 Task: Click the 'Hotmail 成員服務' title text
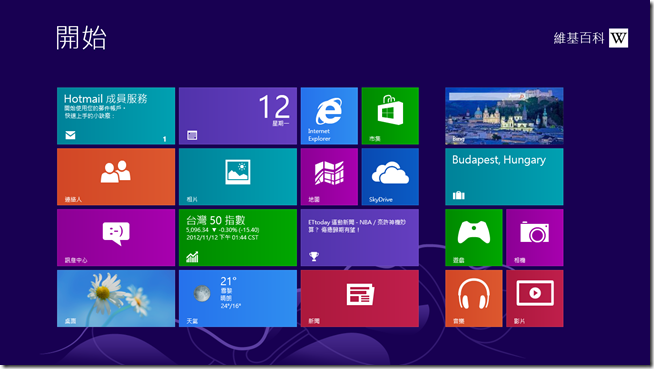click(x=106, y=99)
